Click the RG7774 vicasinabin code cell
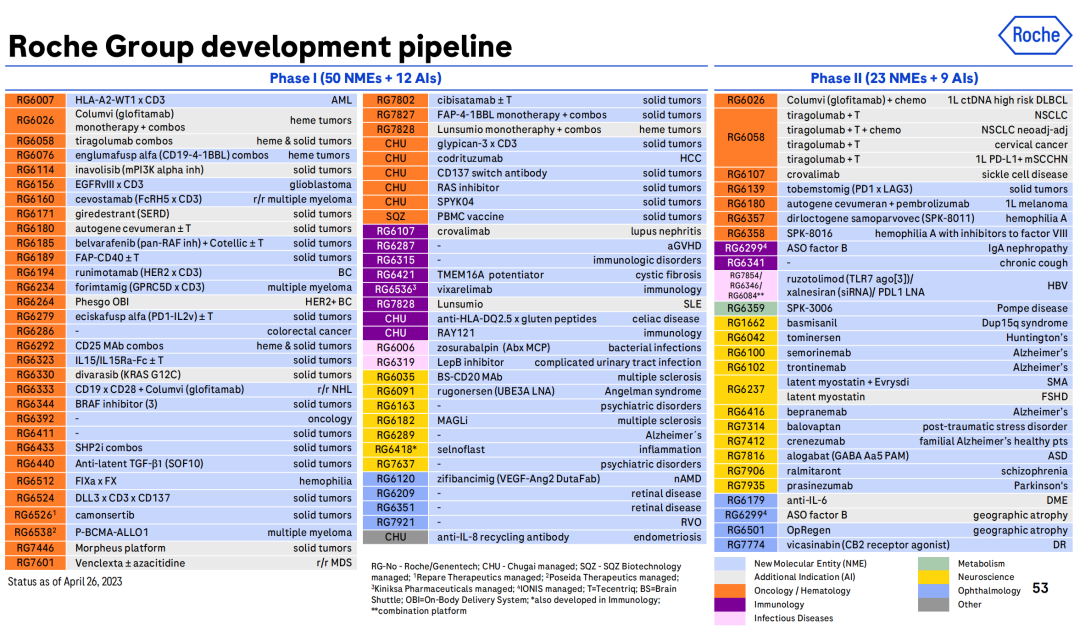 pyautogui.click(x=745, y=545)
